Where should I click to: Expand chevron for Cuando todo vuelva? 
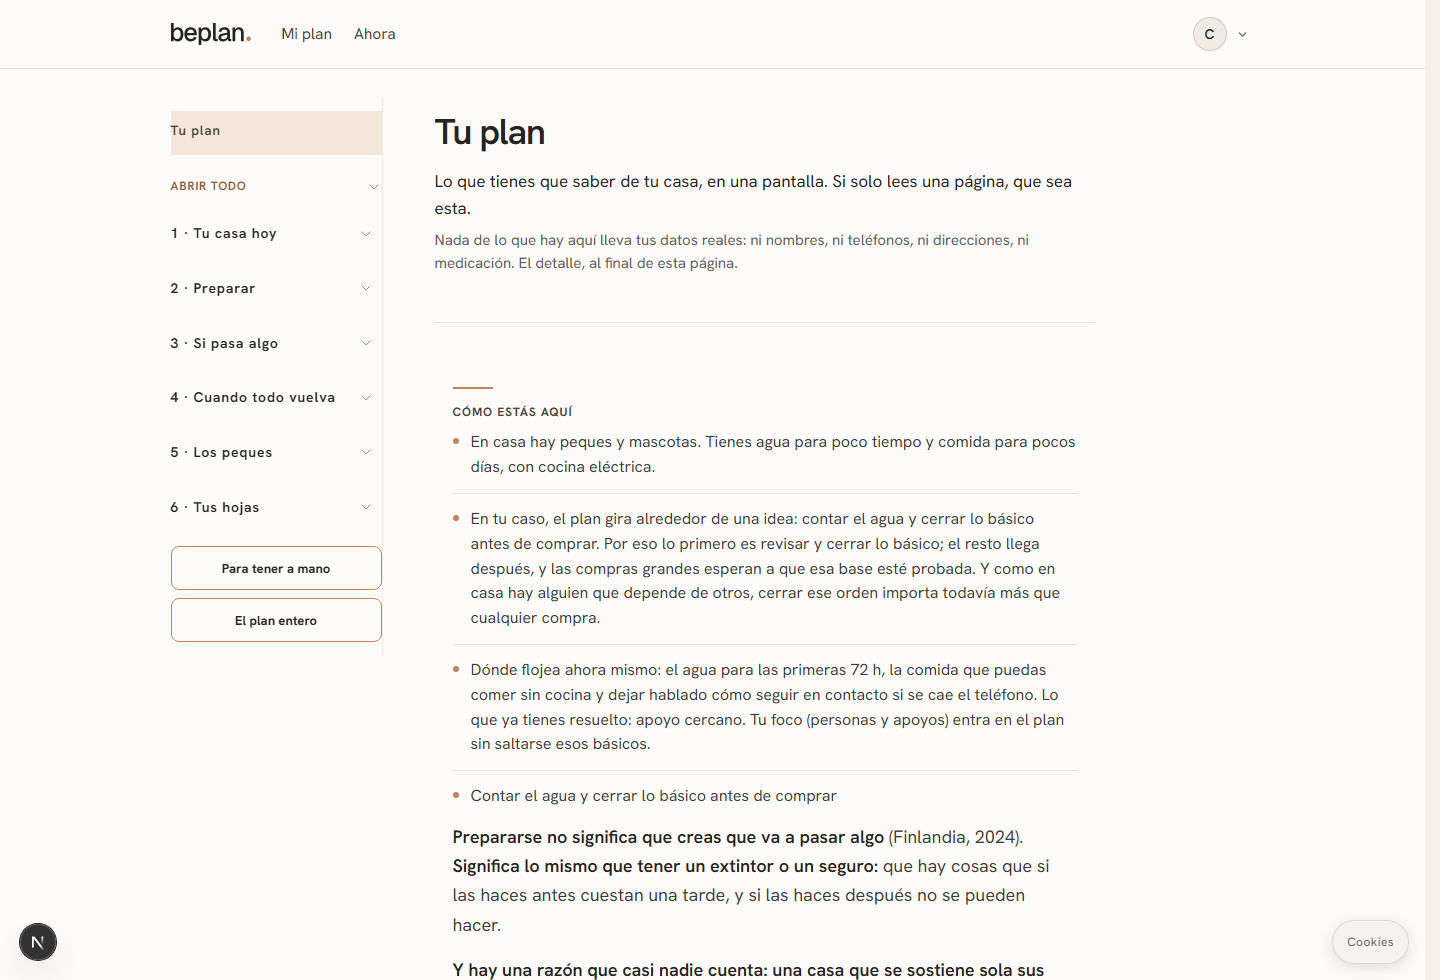click(x=366, y=398)
